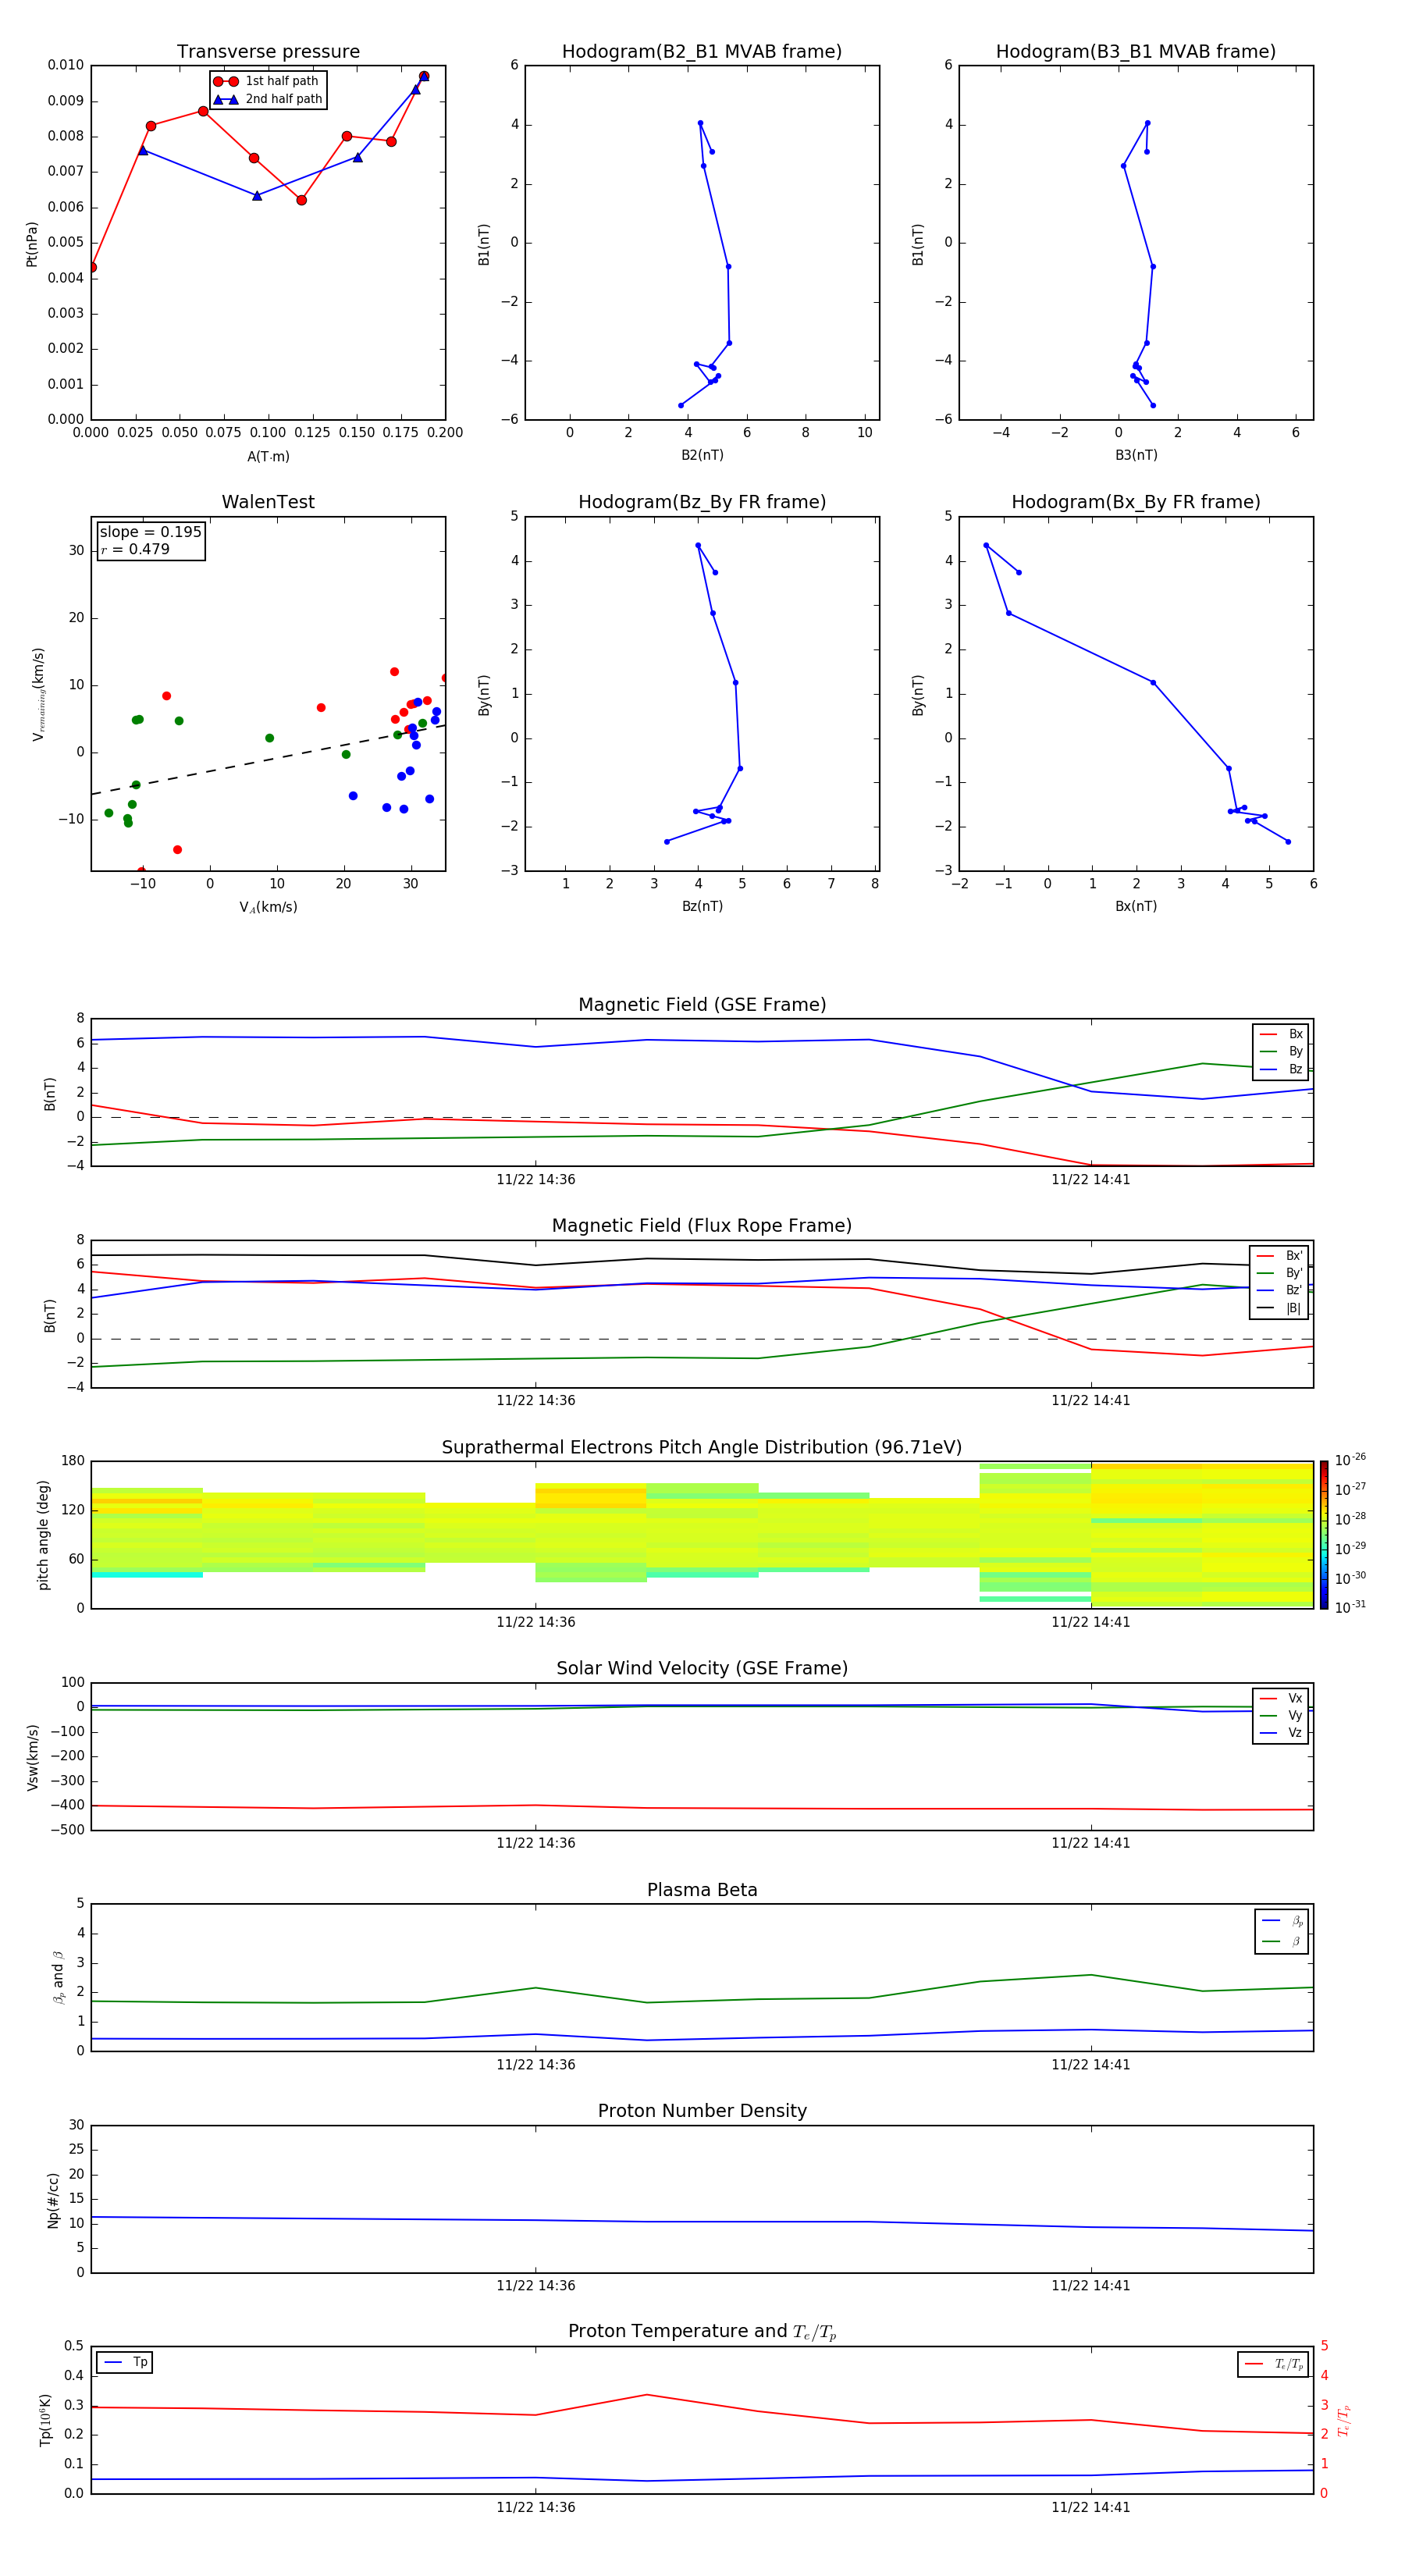Click 11/22 14:41 tick under GSE magnetic field
The height and width of the screenshot is (2576, 1405).
1090,1180
